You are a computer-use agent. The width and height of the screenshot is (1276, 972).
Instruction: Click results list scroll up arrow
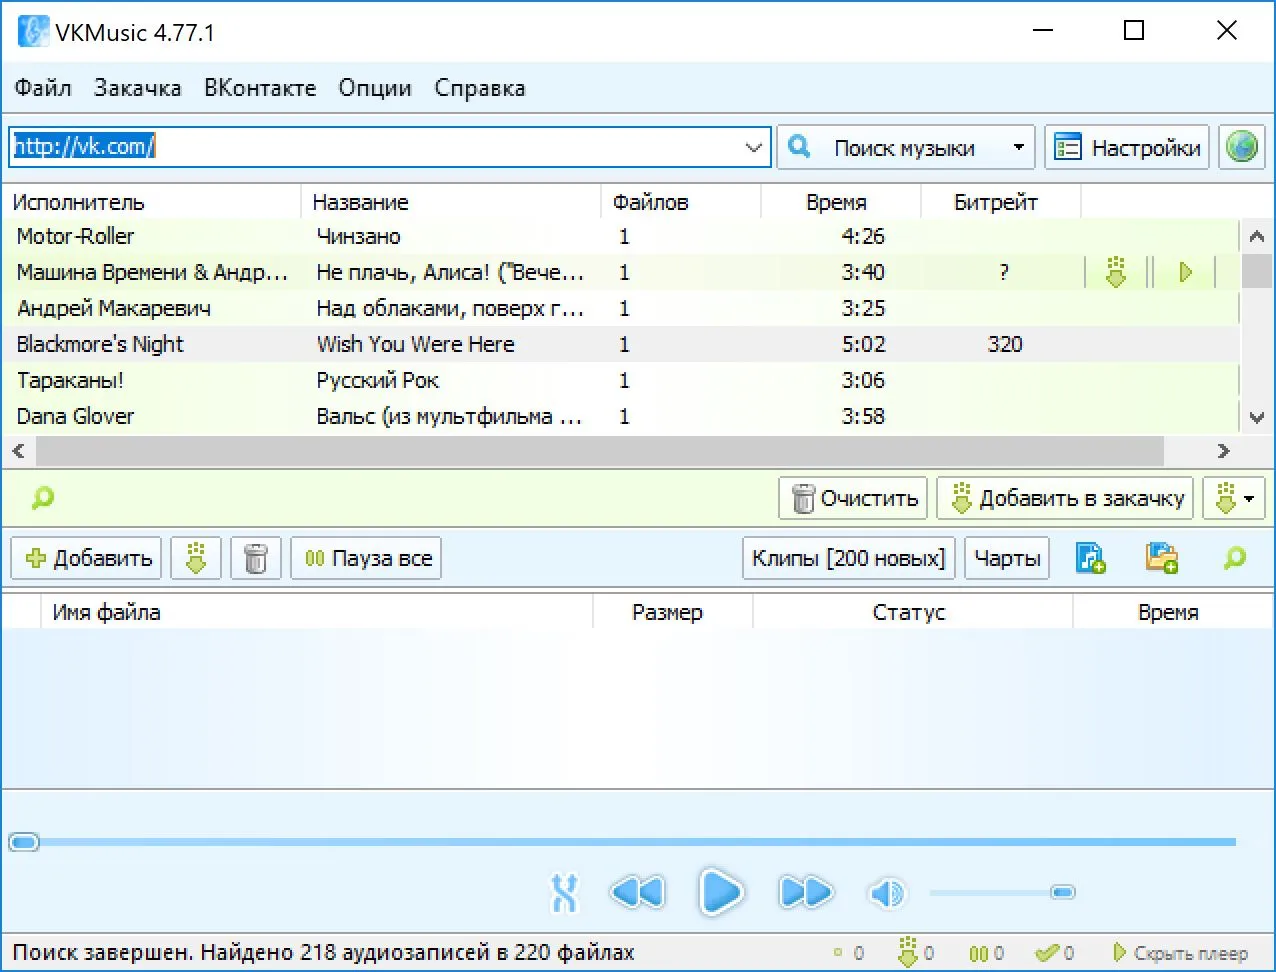pos(1257,237)
